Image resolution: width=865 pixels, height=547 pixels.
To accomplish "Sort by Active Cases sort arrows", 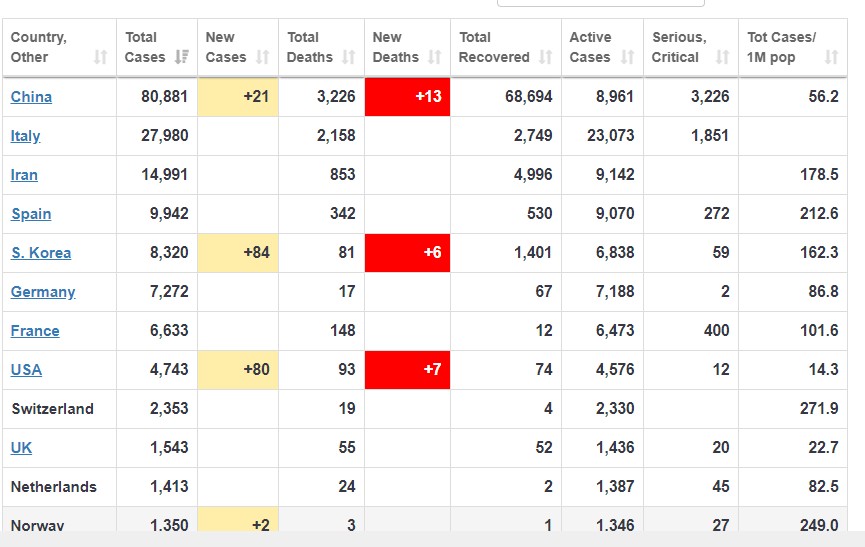I will pos(627,57).
